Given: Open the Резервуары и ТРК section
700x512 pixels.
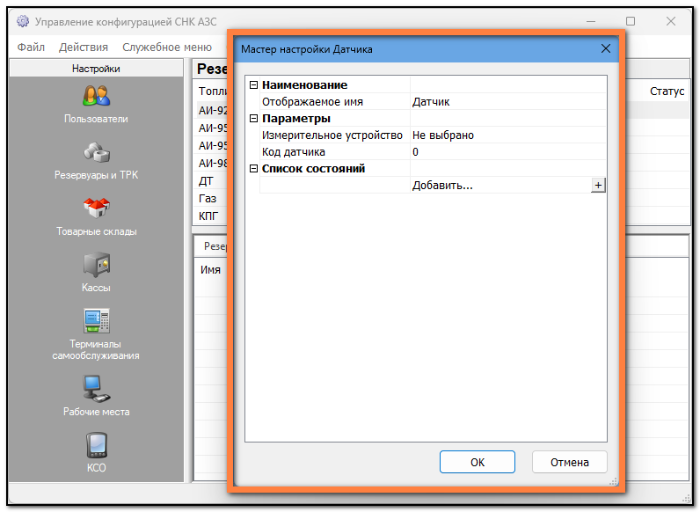Looking at the screenshot, I should (96, 161).
